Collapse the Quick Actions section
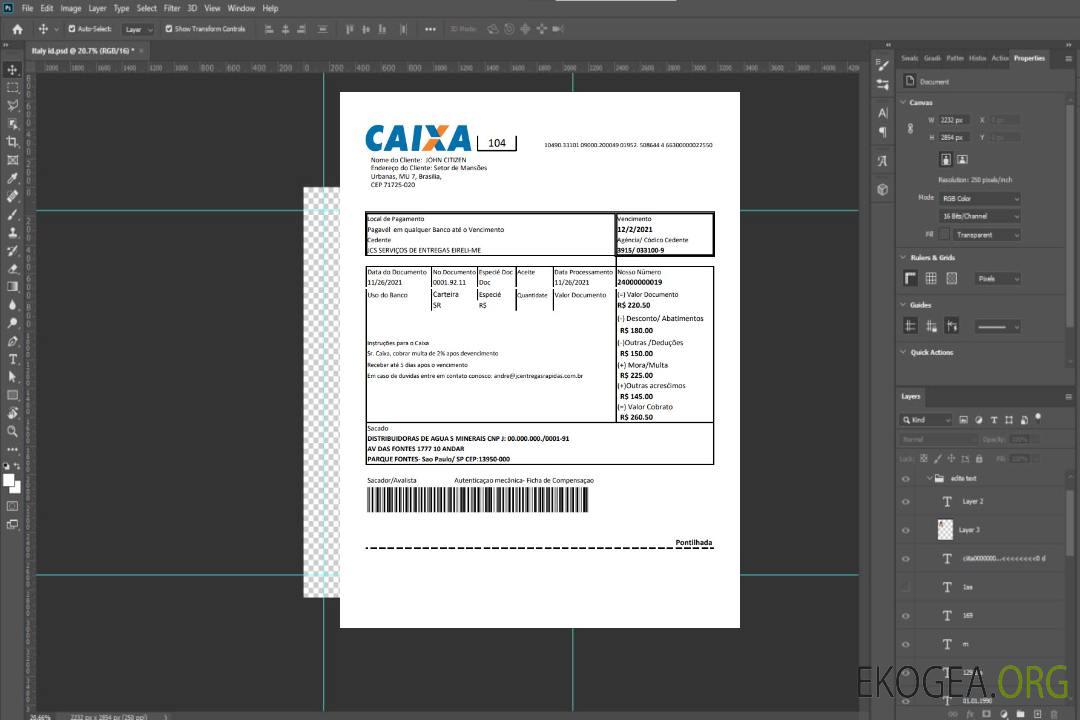Viewport: 1080px width, 720px height. [x=904, y=352]
